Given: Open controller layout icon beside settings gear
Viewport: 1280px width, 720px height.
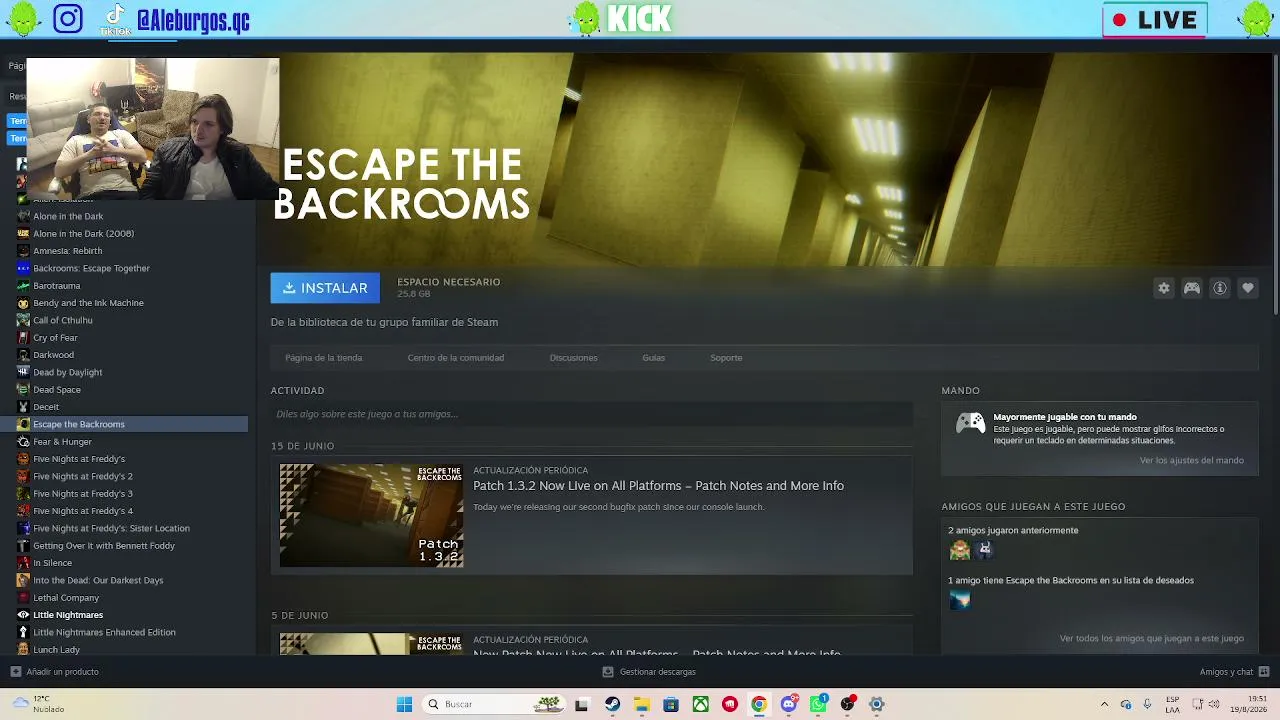Looking at the screenshot, I should pos(1192,288).
